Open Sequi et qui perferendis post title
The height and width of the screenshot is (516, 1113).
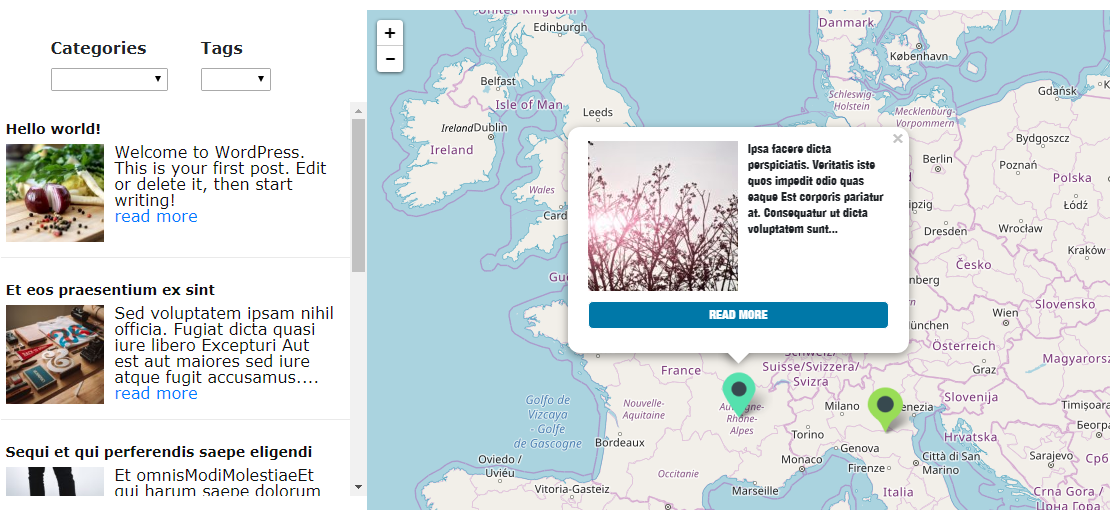point(159,452)
